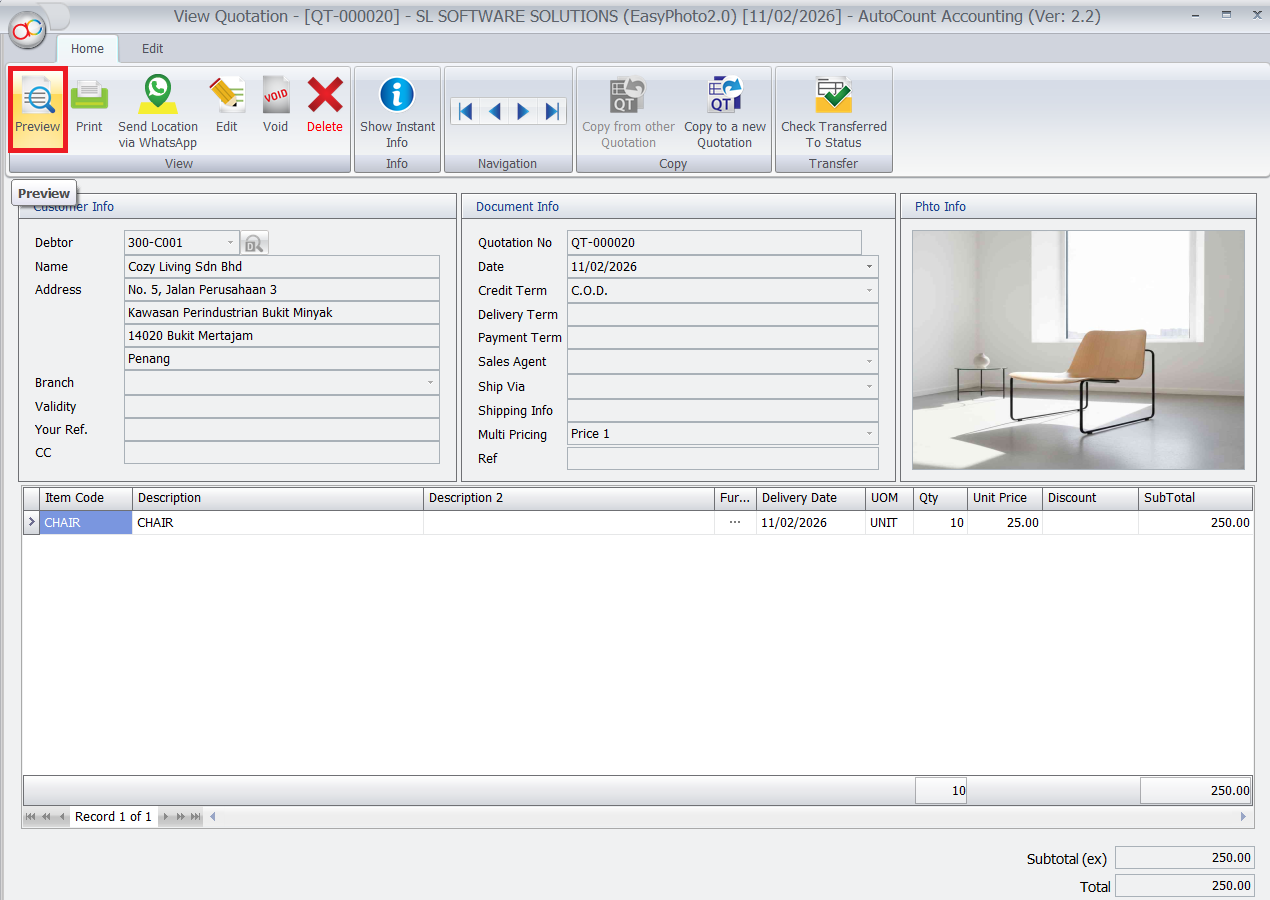Navigate to the last quotation record

click(552, 111)
